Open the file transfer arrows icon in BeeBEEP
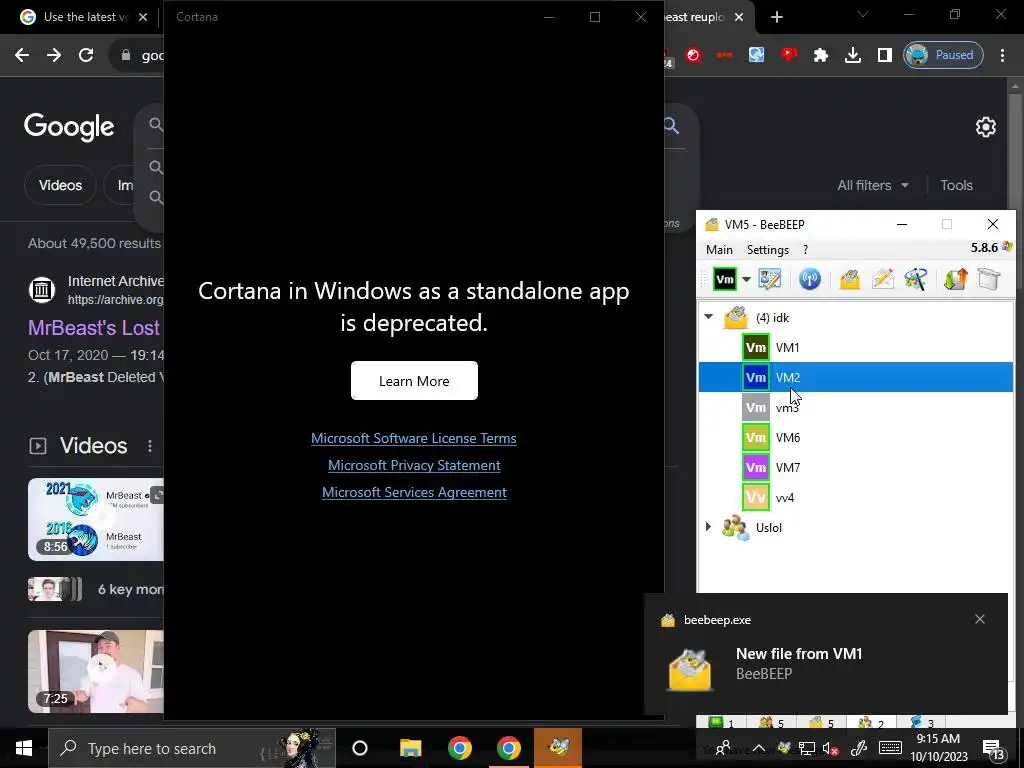The height and width of the screenshot is (768, 1024). coord(955,280)
